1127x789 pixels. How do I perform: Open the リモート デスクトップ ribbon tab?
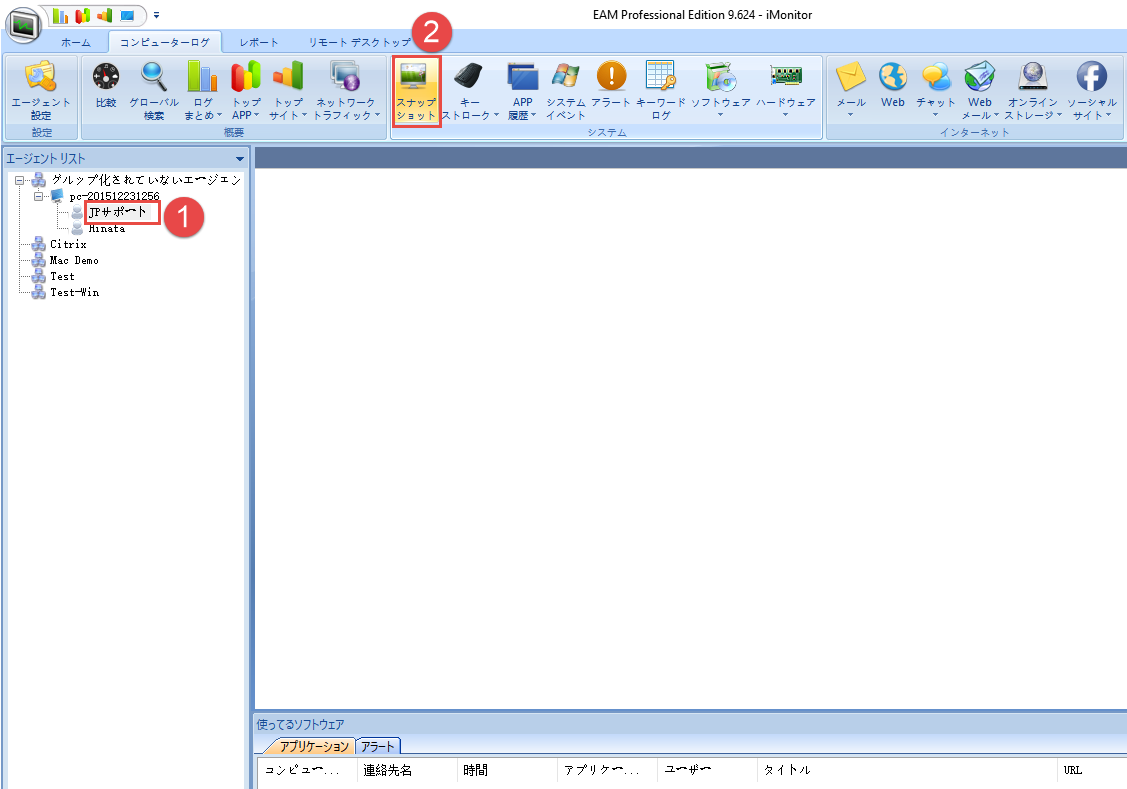pyautogui.click(x=359, y=42)
